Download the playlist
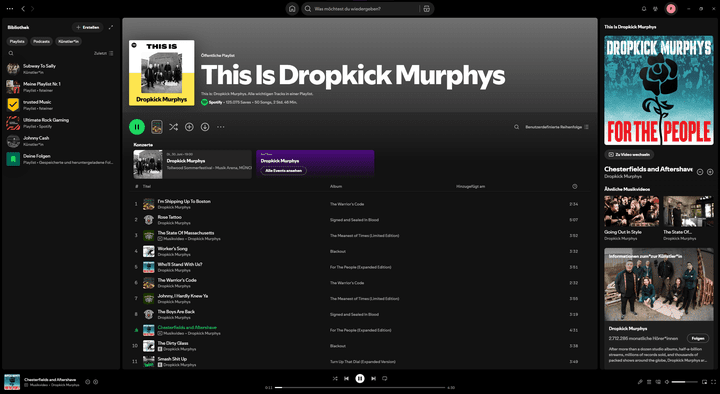The image size is (720, 394). 205,127
